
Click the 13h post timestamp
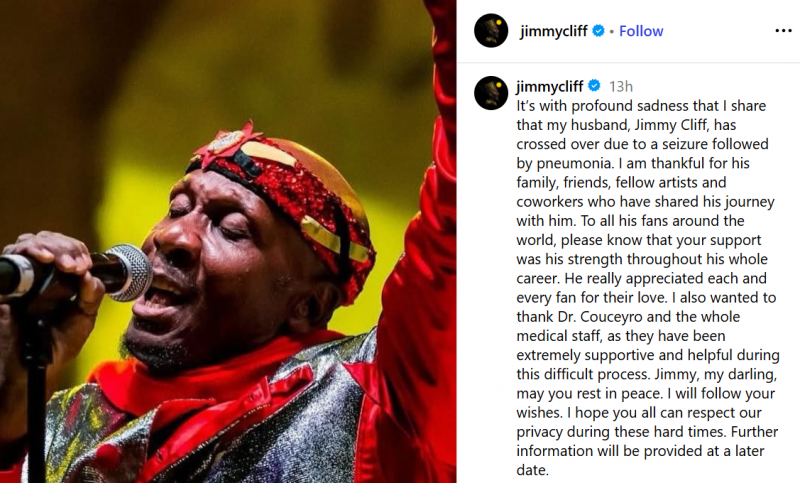pos(620,87)
